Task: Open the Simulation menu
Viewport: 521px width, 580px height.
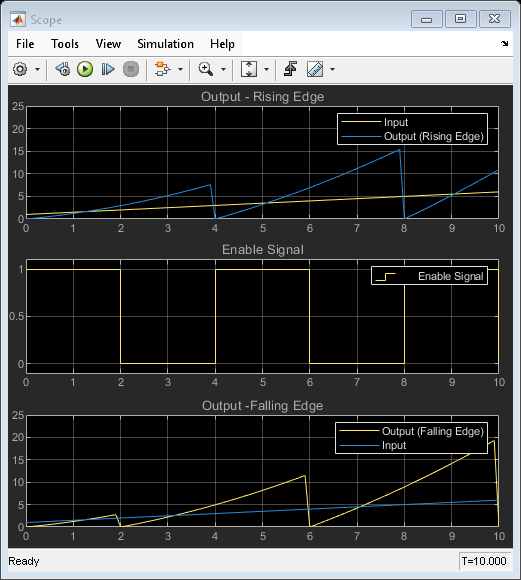Action: [x=165, y=44]
